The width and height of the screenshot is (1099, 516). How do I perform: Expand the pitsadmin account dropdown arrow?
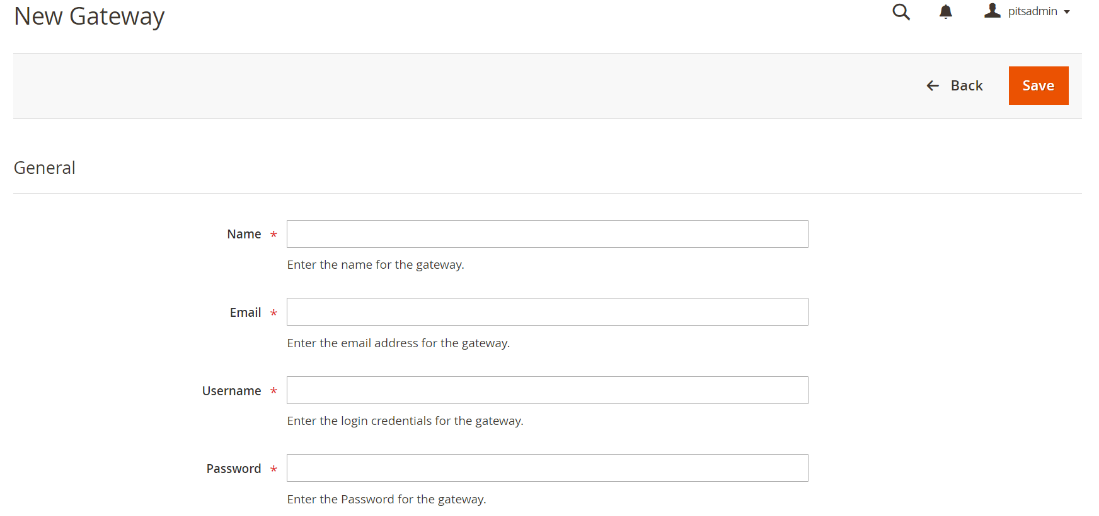pyautogui.click(x=1067, y=13)
